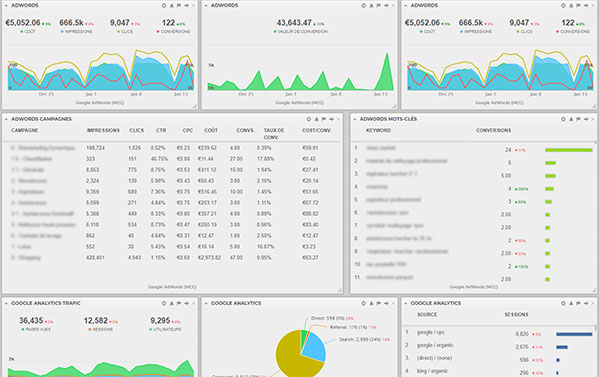
Task: Collapse the Google Analytics Source widget
Action: [x=406, y=304]
